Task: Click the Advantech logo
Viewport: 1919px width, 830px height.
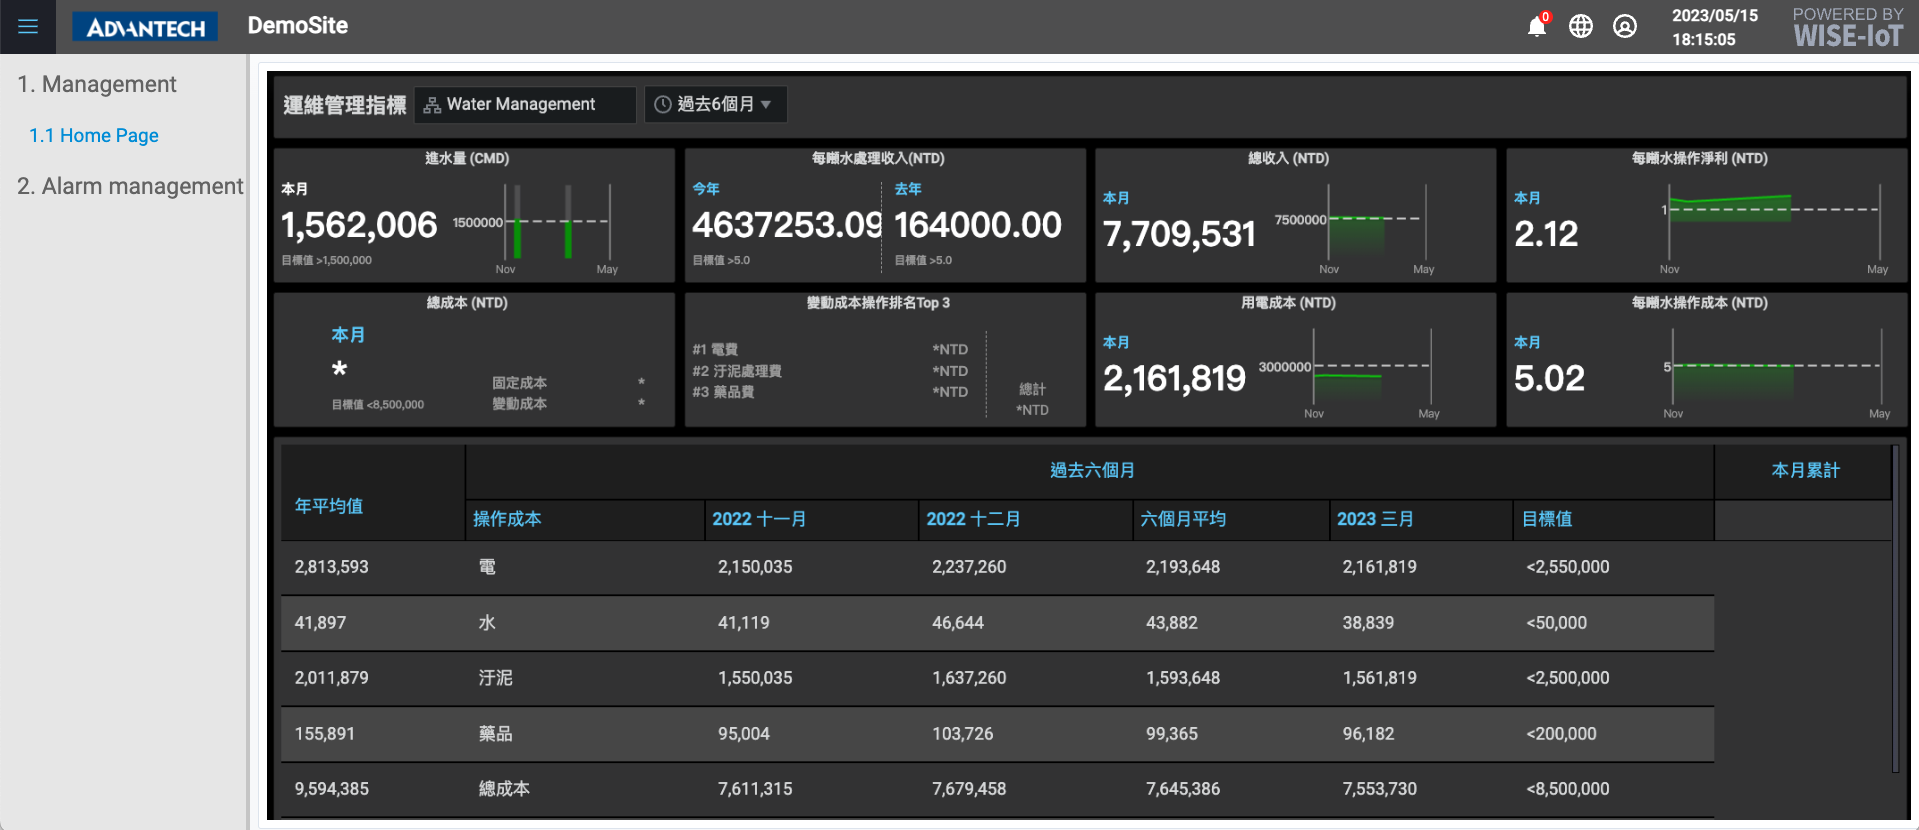Action: click(x=145, y=27)
